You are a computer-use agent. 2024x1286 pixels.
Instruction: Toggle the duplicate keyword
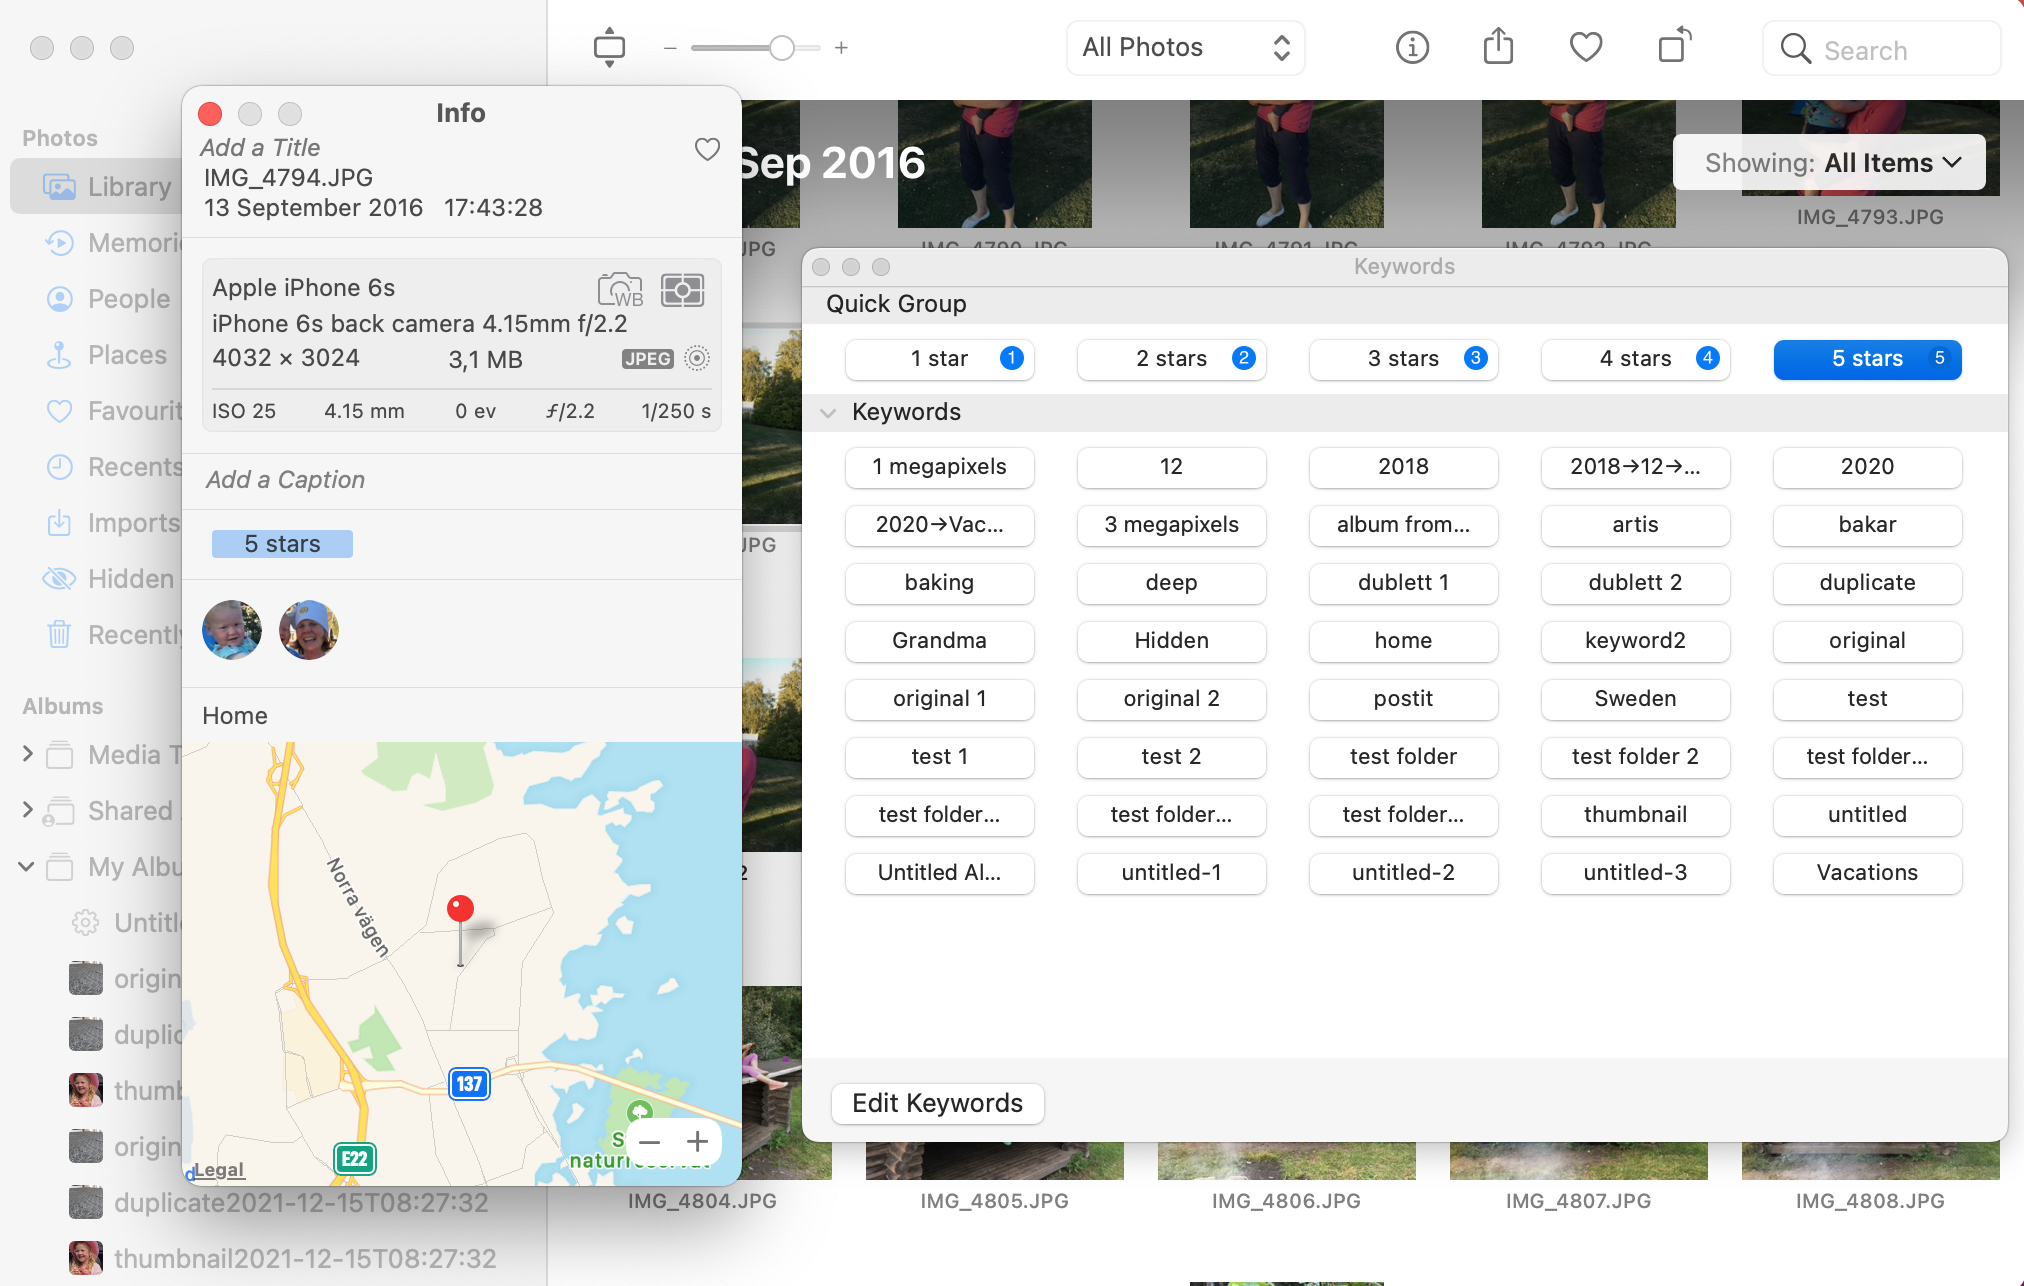coord(1867,583)
